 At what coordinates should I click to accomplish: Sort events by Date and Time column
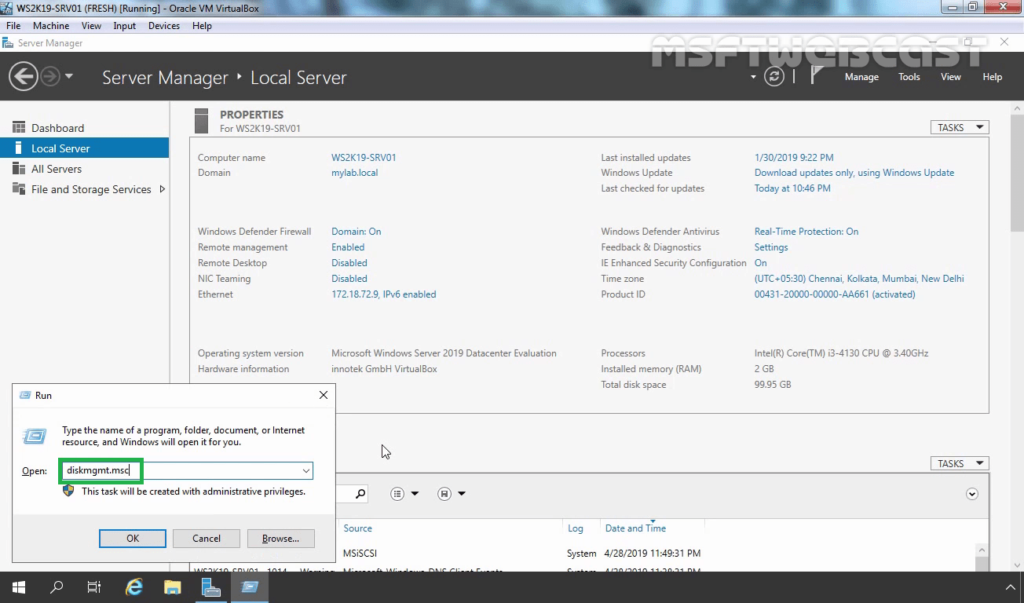pos(635,528)
